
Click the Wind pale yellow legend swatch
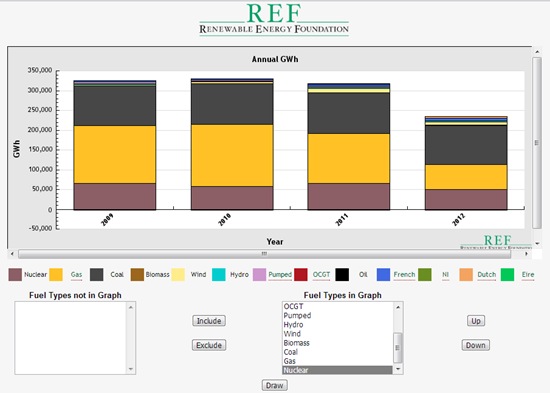click(x=178, y=275)
